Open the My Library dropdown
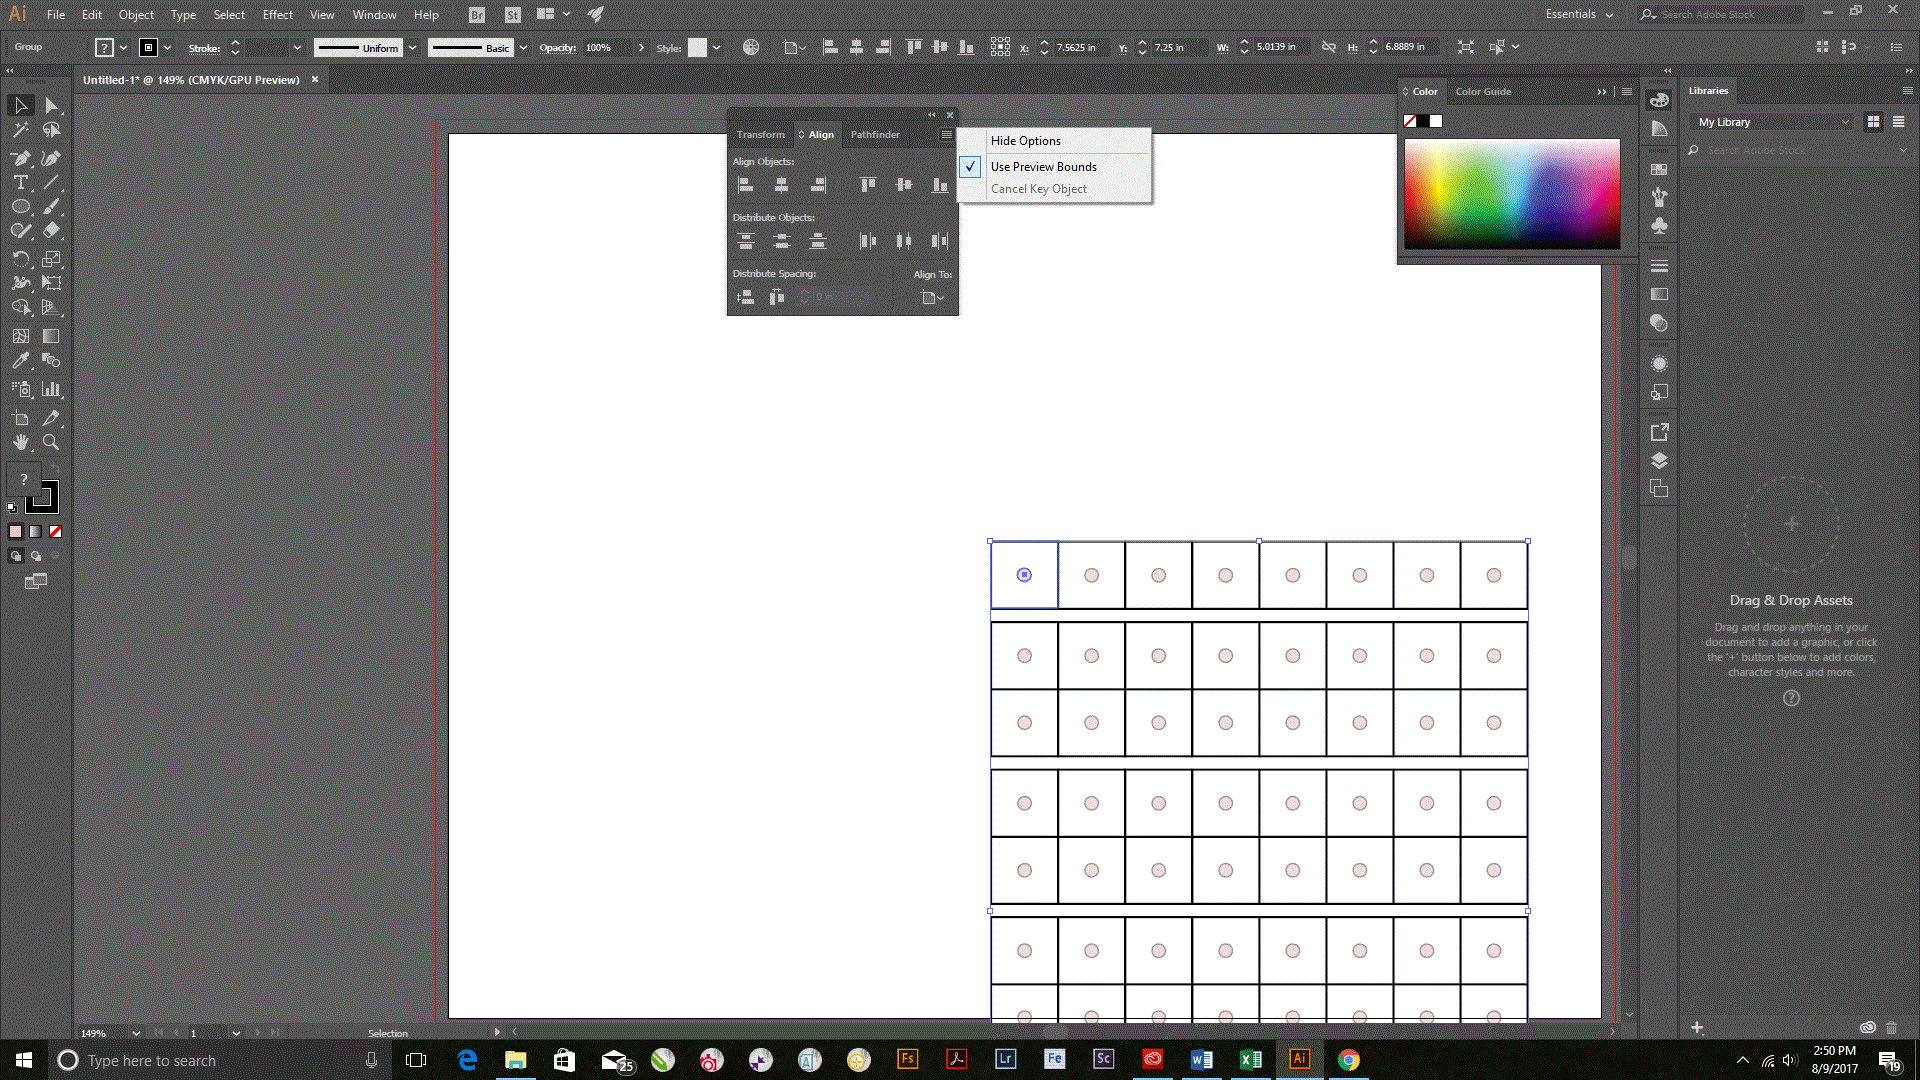Screen dimensions: 1920x1080 [x=1773, y=122]
